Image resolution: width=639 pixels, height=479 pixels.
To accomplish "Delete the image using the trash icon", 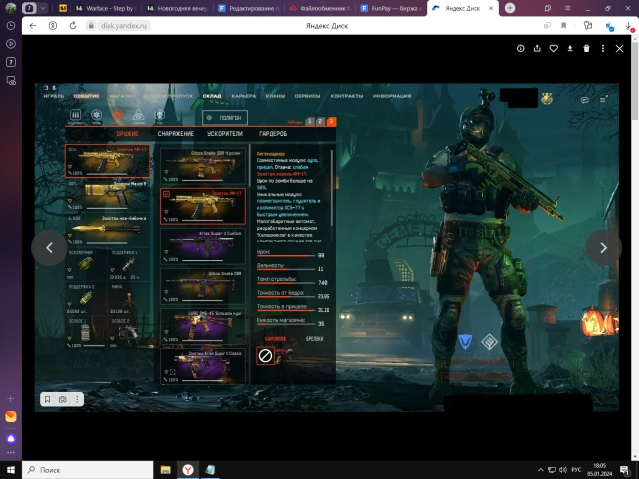I will 586,48.
